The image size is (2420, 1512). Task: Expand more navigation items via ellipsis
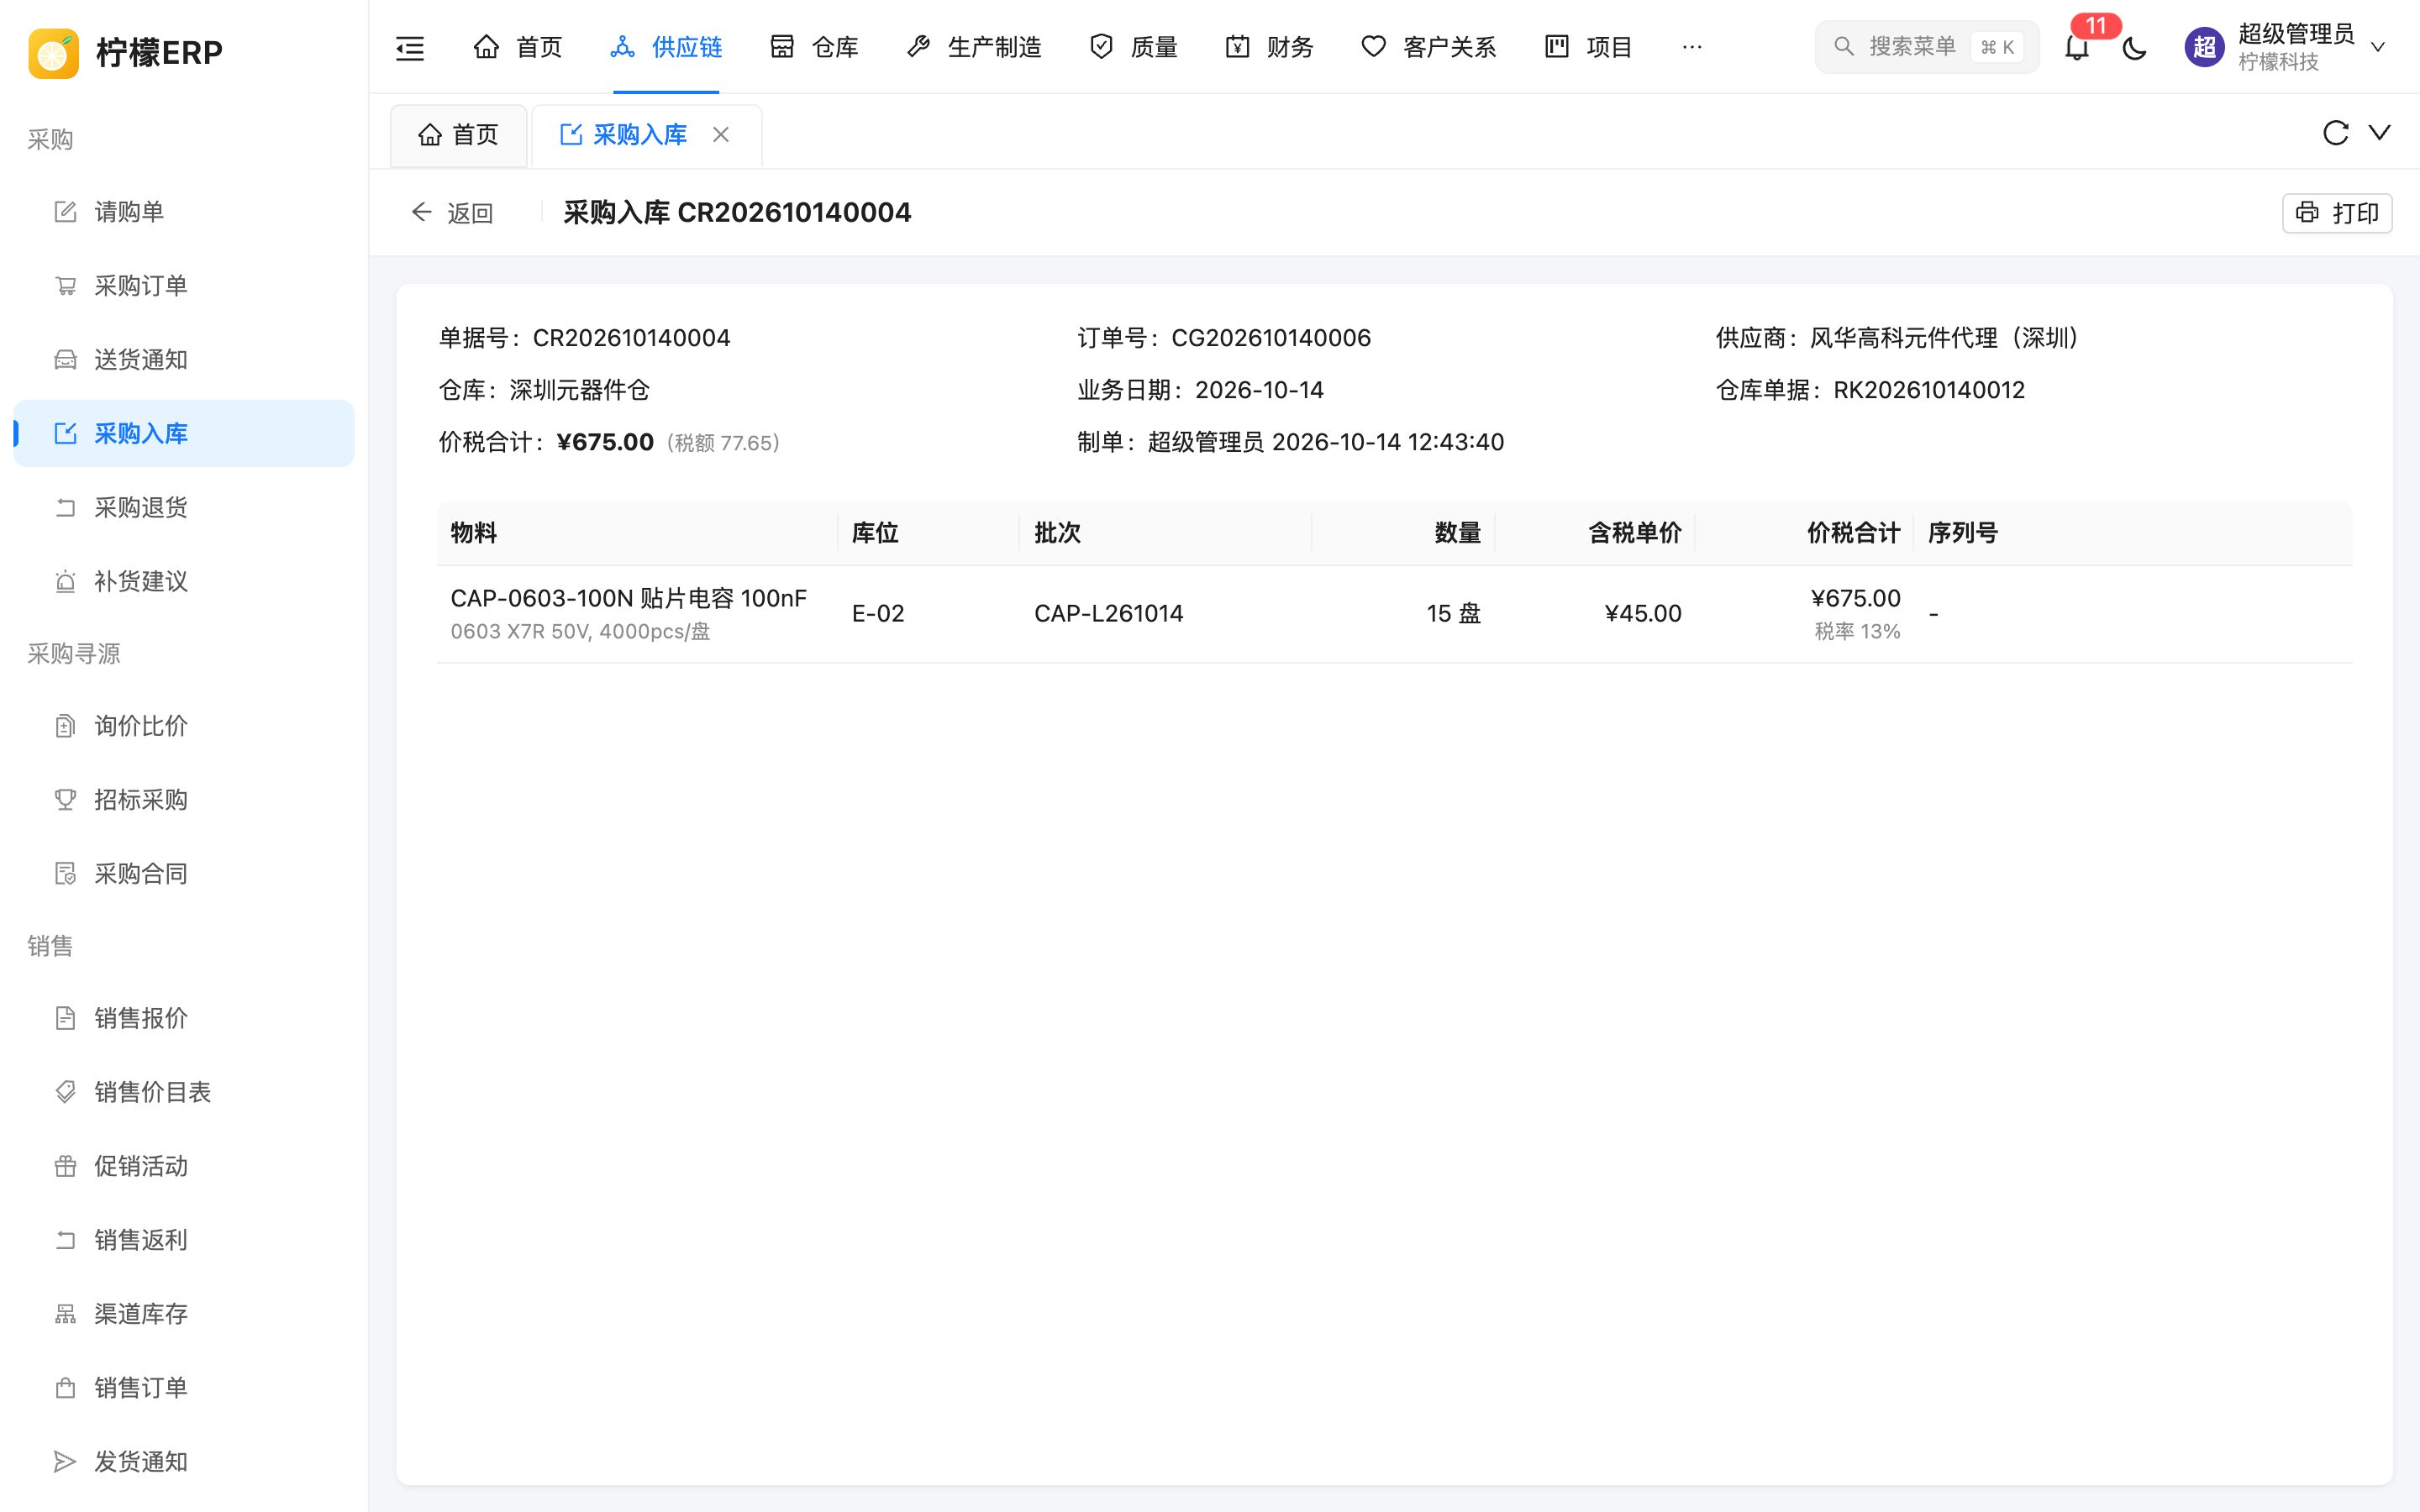1692,47
